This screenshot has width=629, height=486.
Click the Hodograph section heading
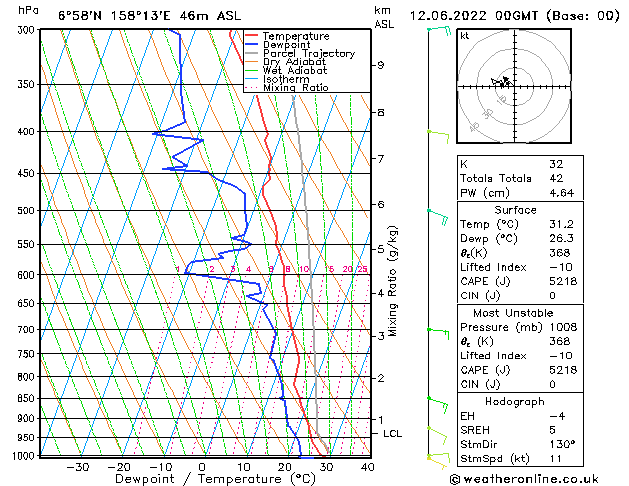515,402
